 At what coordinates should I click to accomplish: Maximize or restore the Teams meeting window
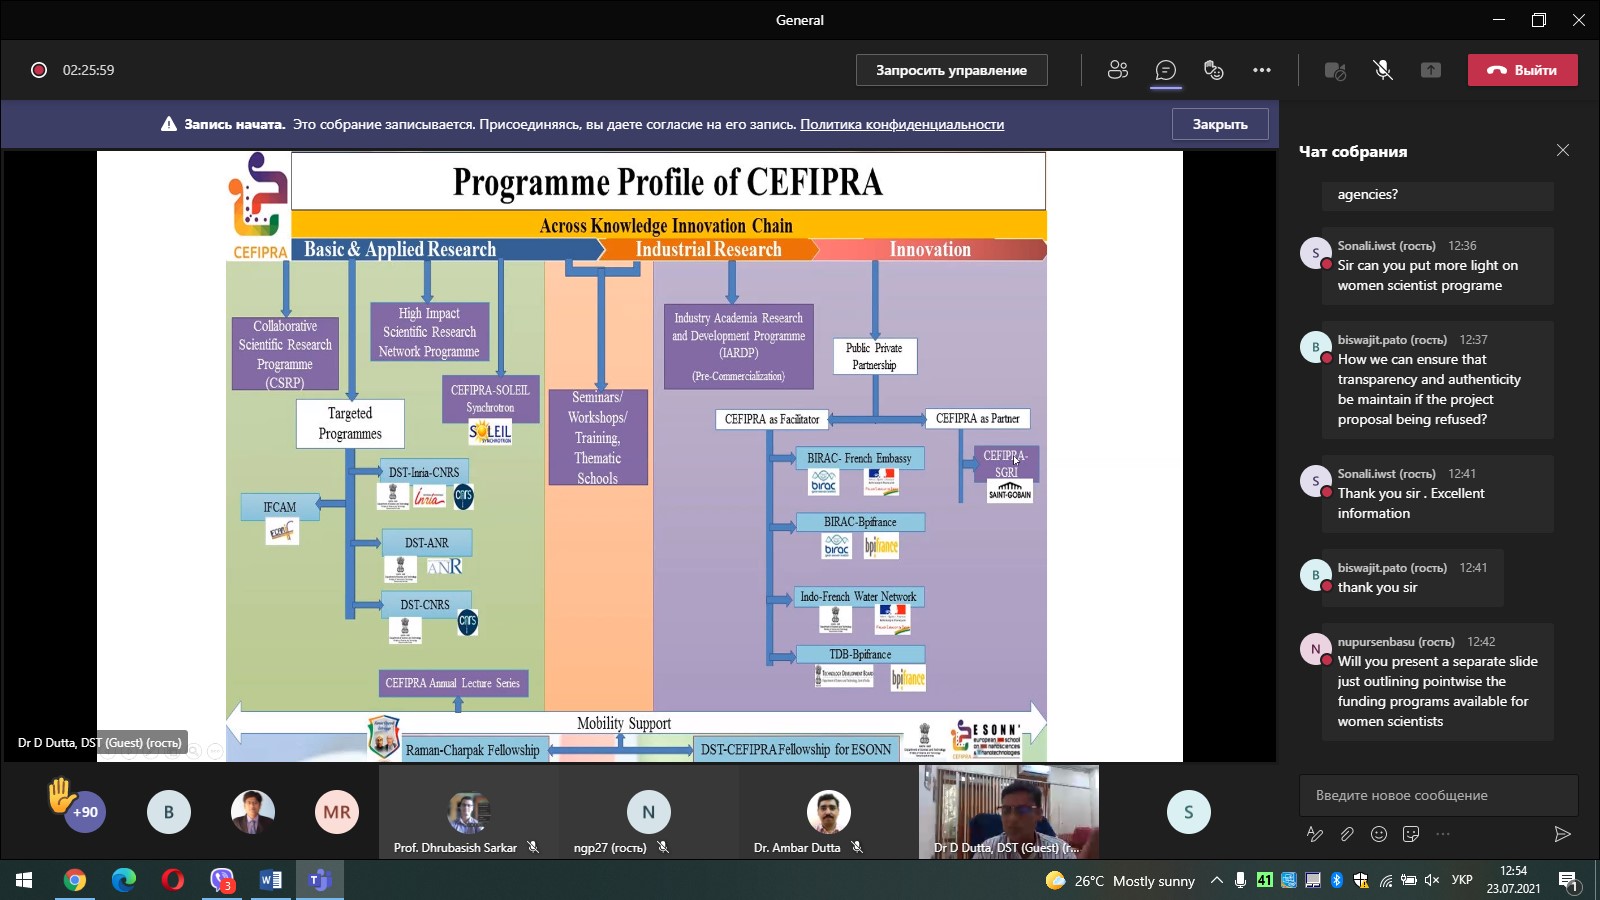(1539, 20)
